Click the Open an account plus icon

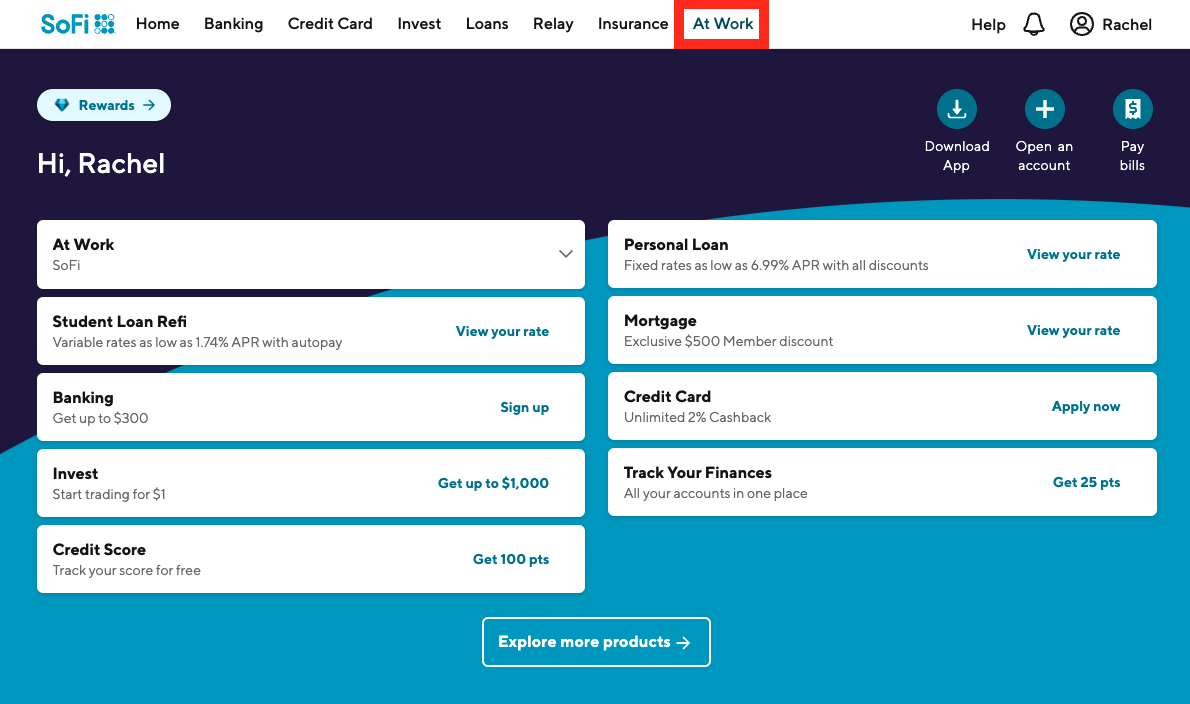coord(1044,109)
